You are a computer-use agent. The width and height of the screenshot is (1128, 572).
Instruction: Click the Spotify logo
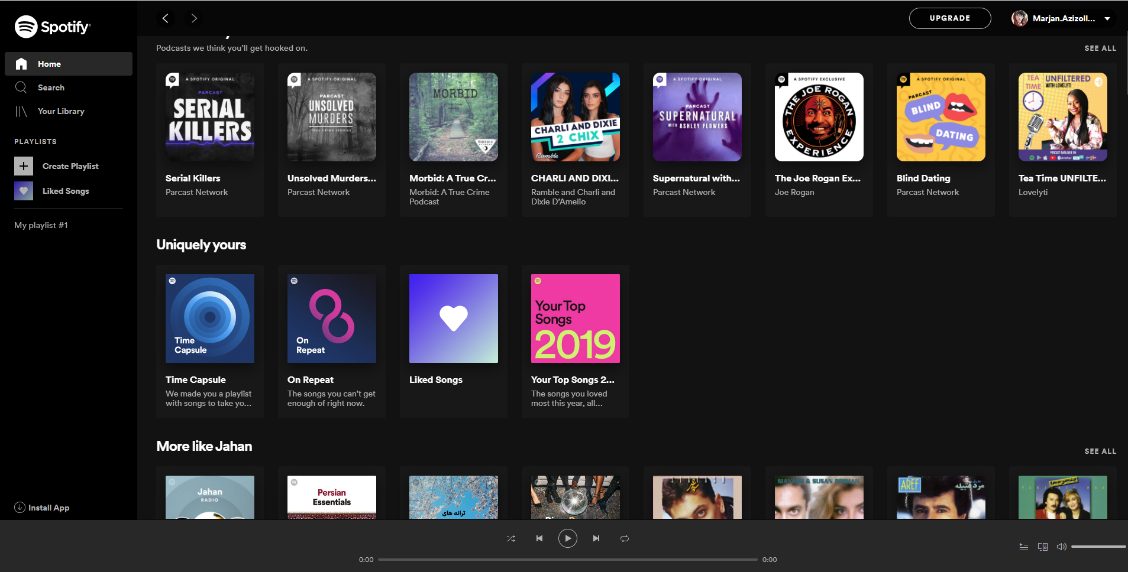(x=53, y=27)
